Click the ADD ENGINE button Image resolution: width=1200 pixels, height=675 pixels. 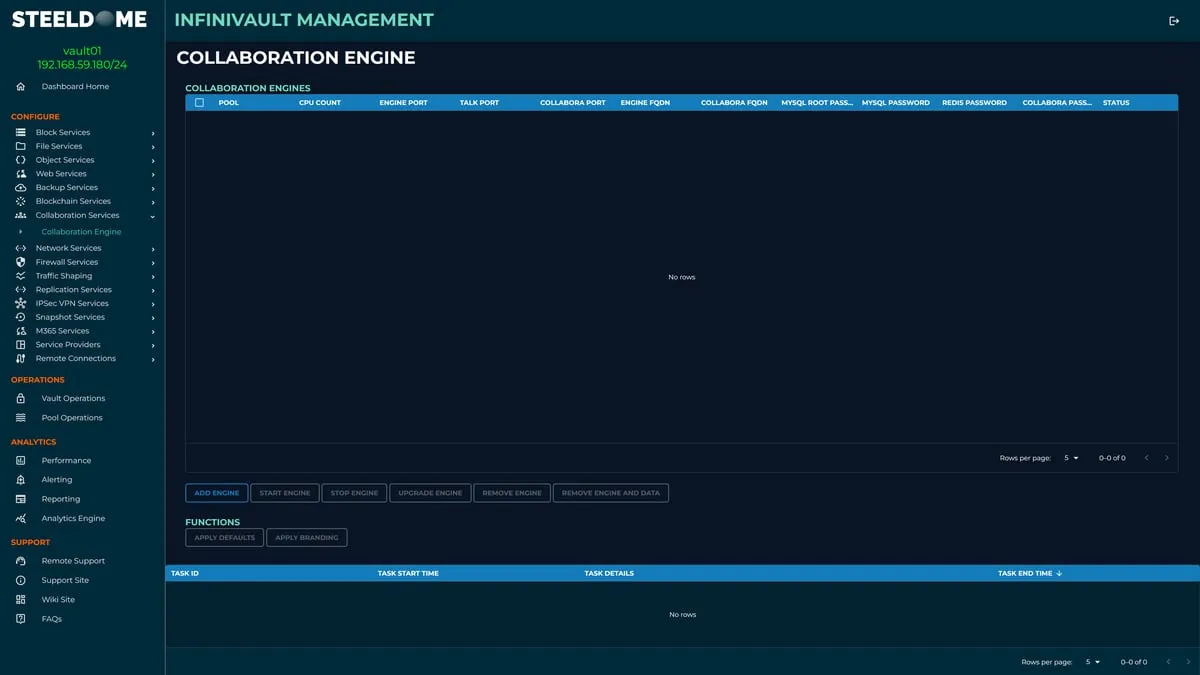(x=216, y=492)
